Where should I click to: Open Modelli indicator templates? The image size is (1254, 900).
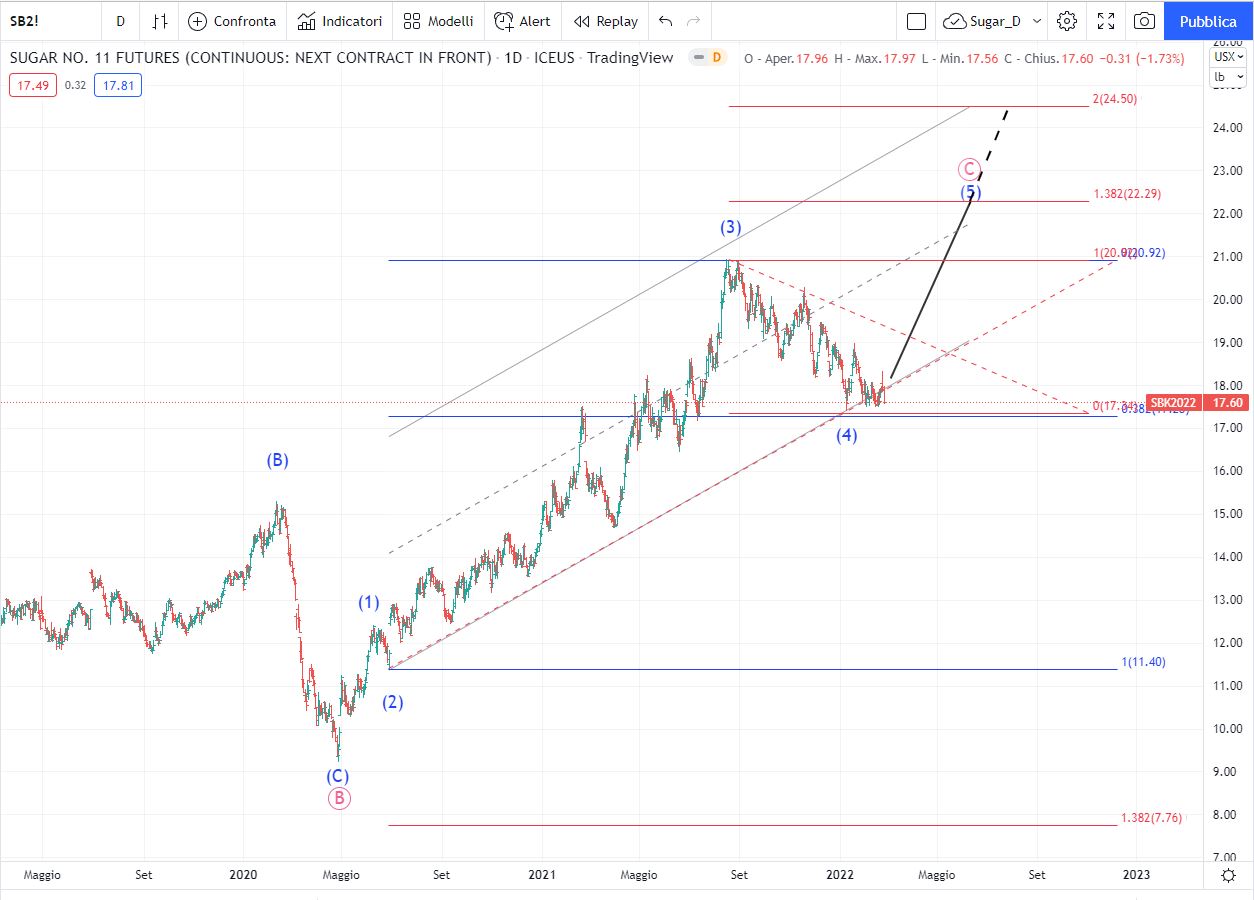pyautogui.click(x=438, y=21)
